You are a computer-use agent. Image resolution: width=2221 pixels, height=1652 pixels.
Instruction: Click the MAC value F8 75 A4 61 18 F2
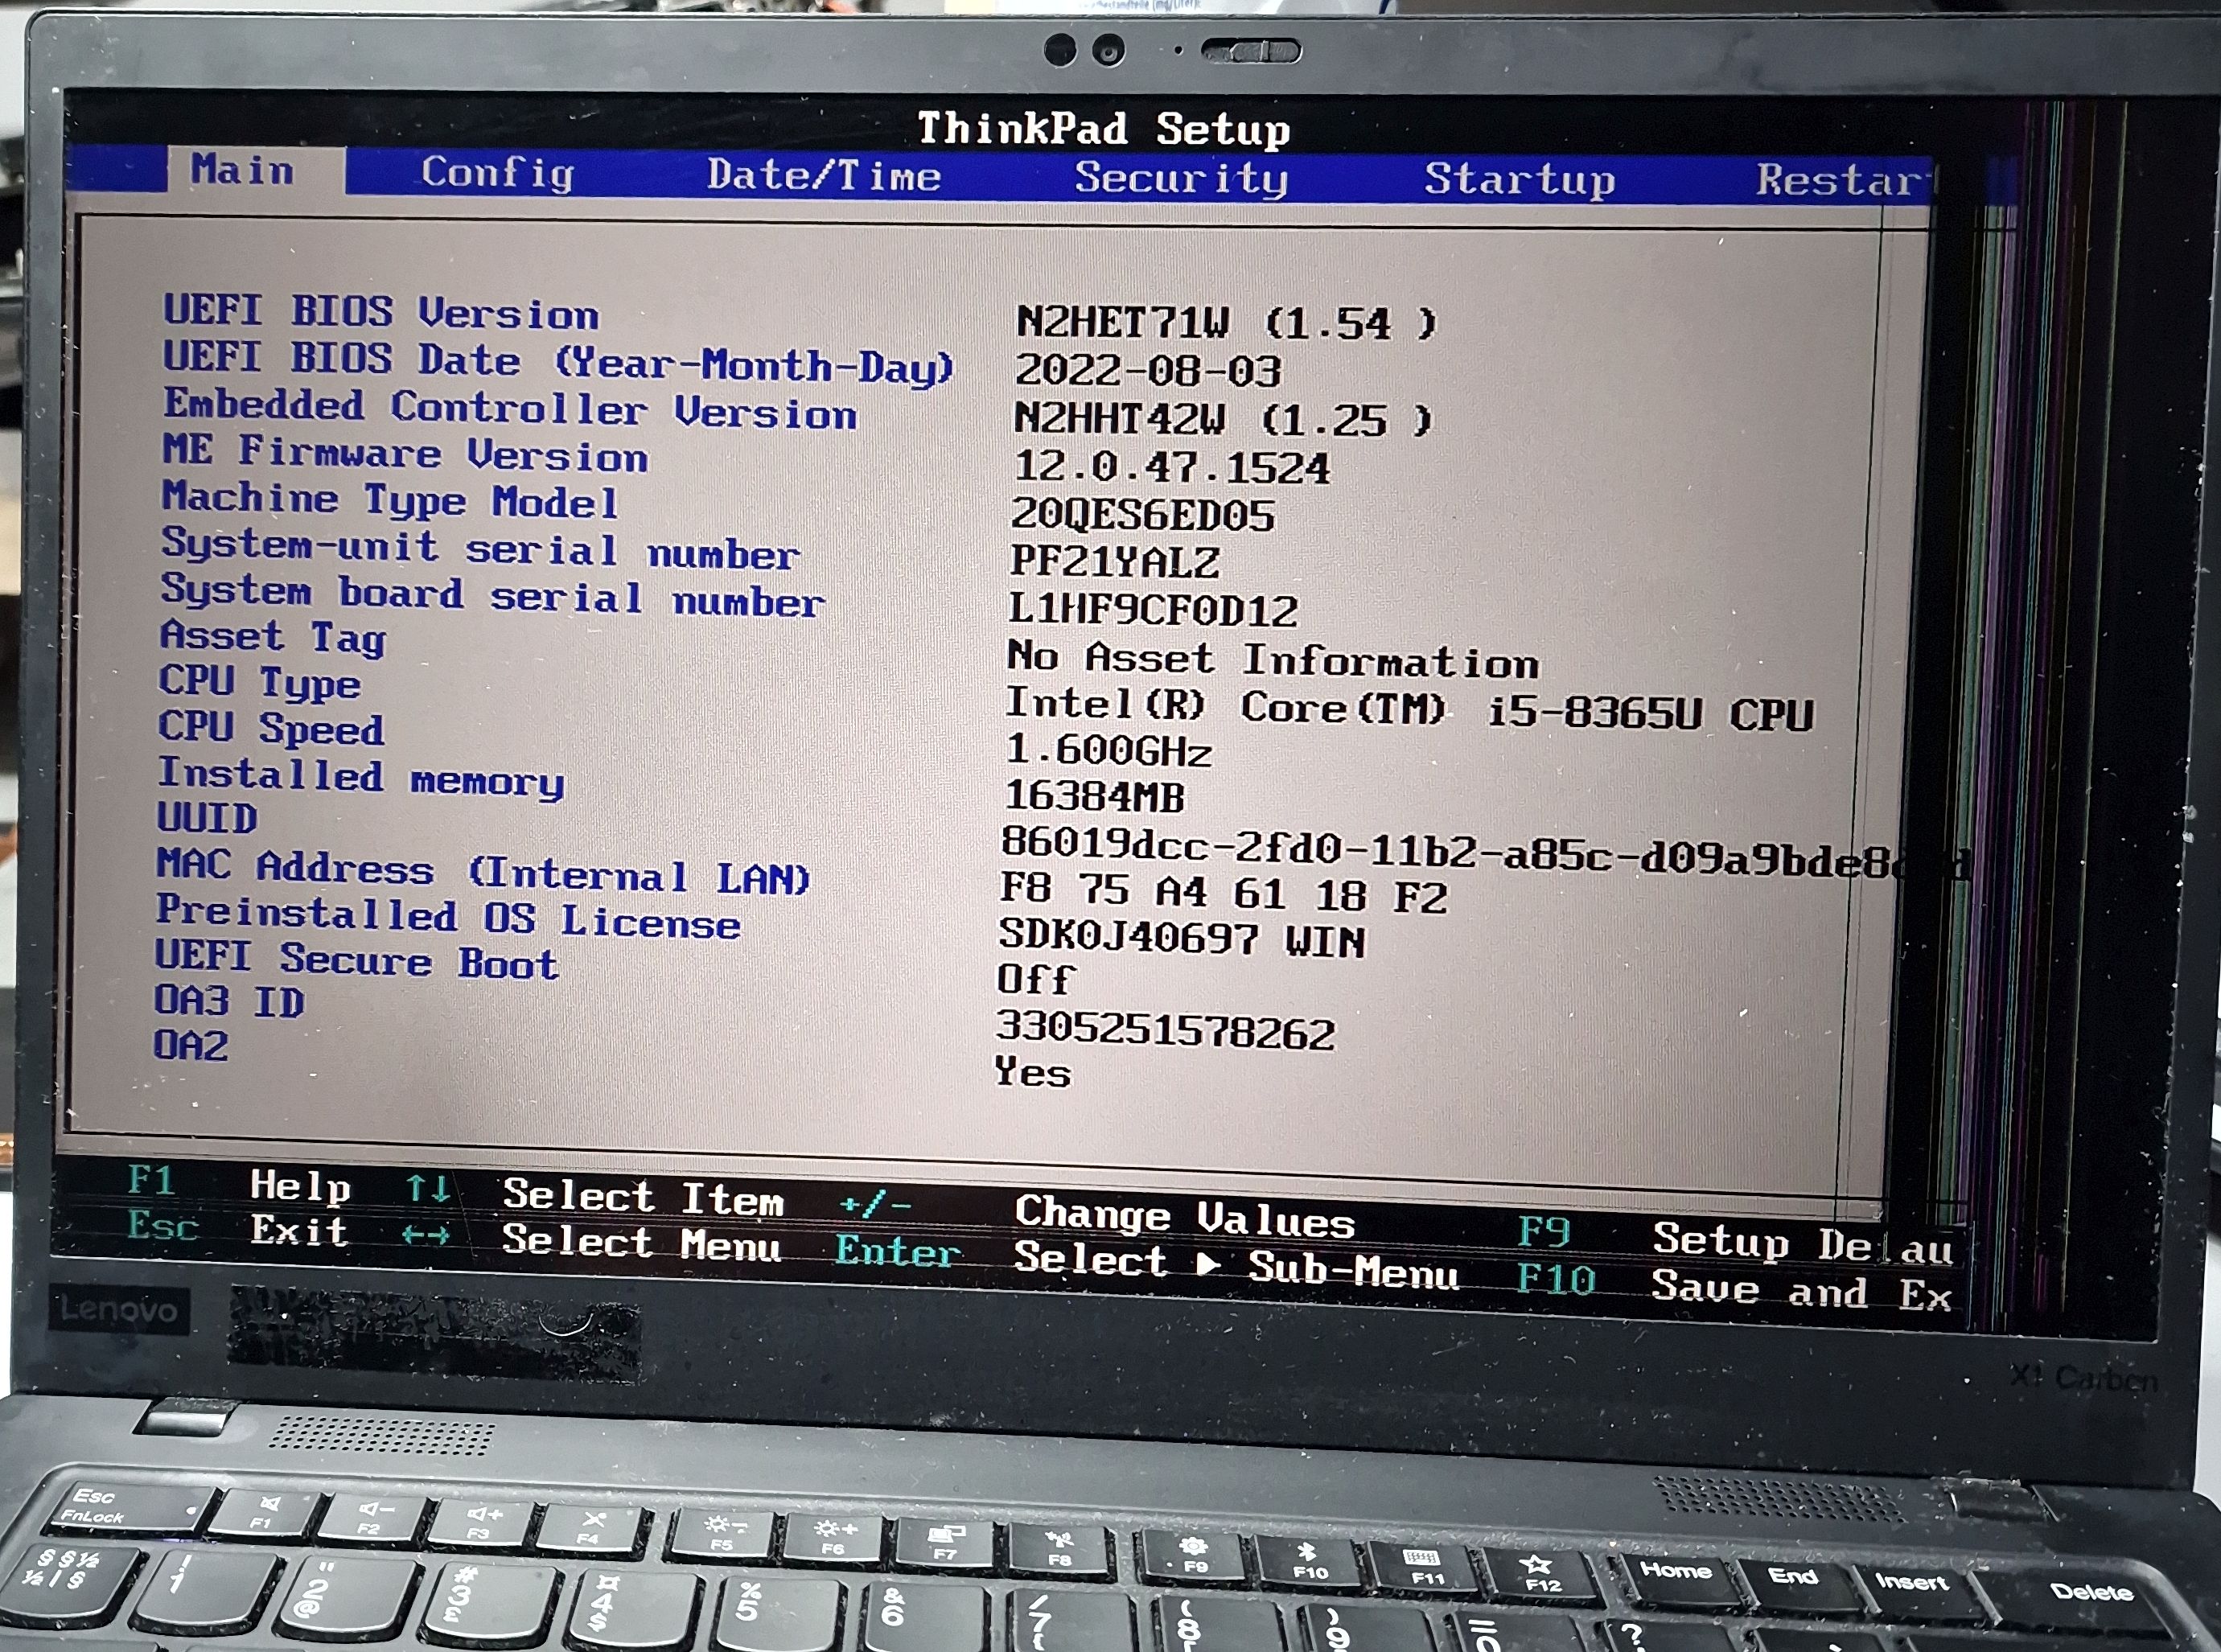point(1224,893)
